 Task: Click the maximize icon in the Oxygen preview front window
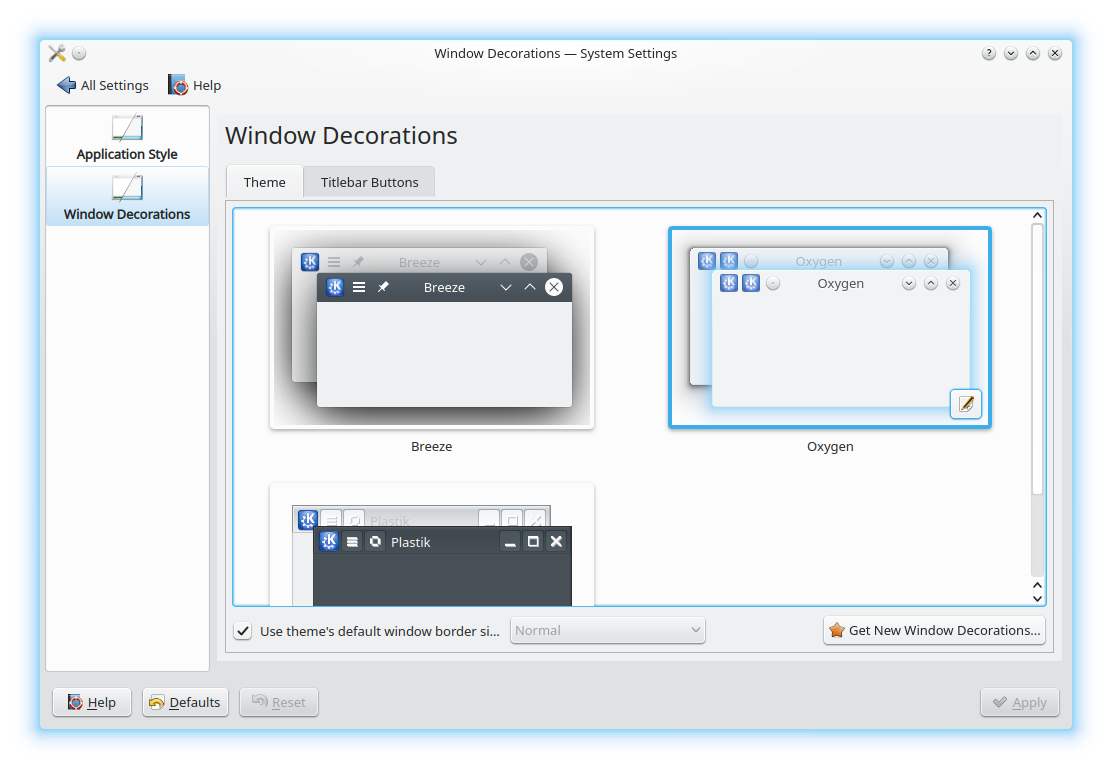pos(930,283)
